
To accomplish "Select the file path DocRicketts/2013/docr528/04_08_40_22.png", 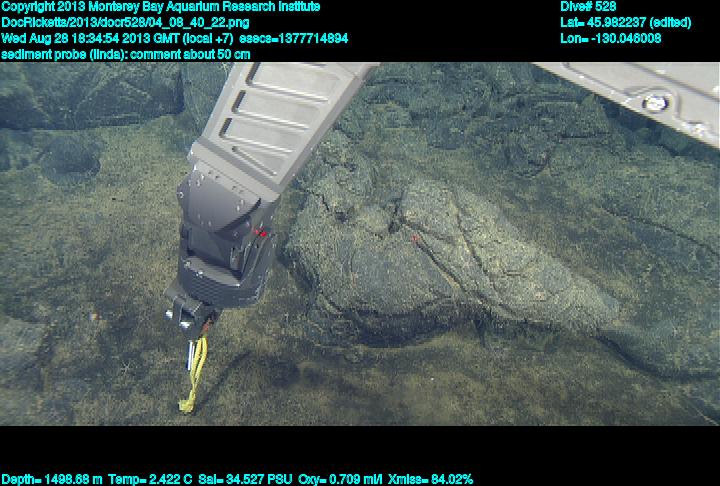I will coord(125,23).
